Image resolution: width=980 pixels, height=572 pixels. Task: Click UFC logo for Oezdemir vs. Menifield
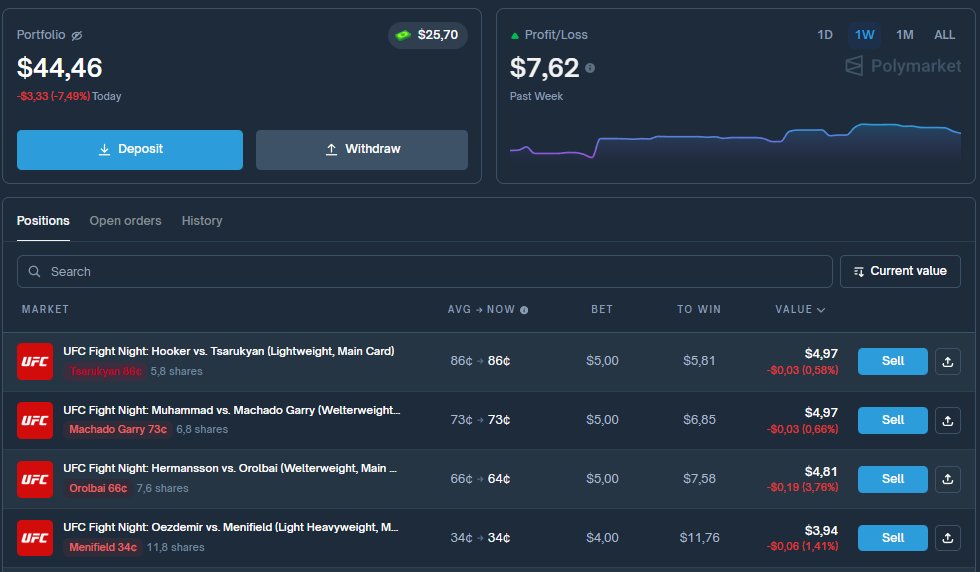[x=35, y=538]
